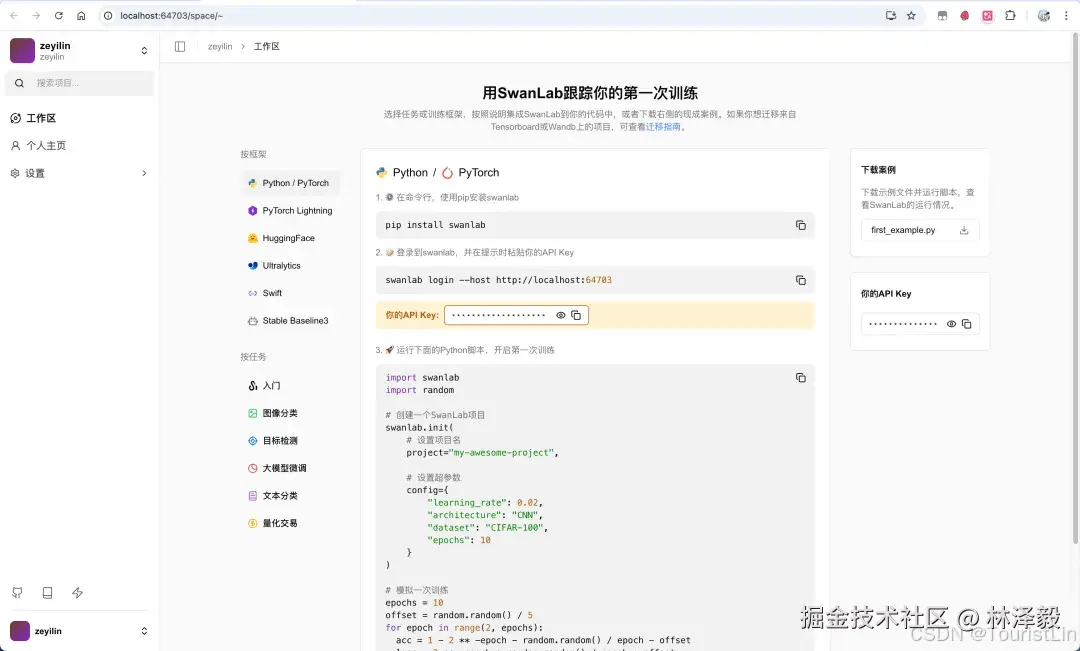Viewport: 1080px width, 651px height.
Task: Click the install app icon in address bar
Action: (x=891, y=15)
